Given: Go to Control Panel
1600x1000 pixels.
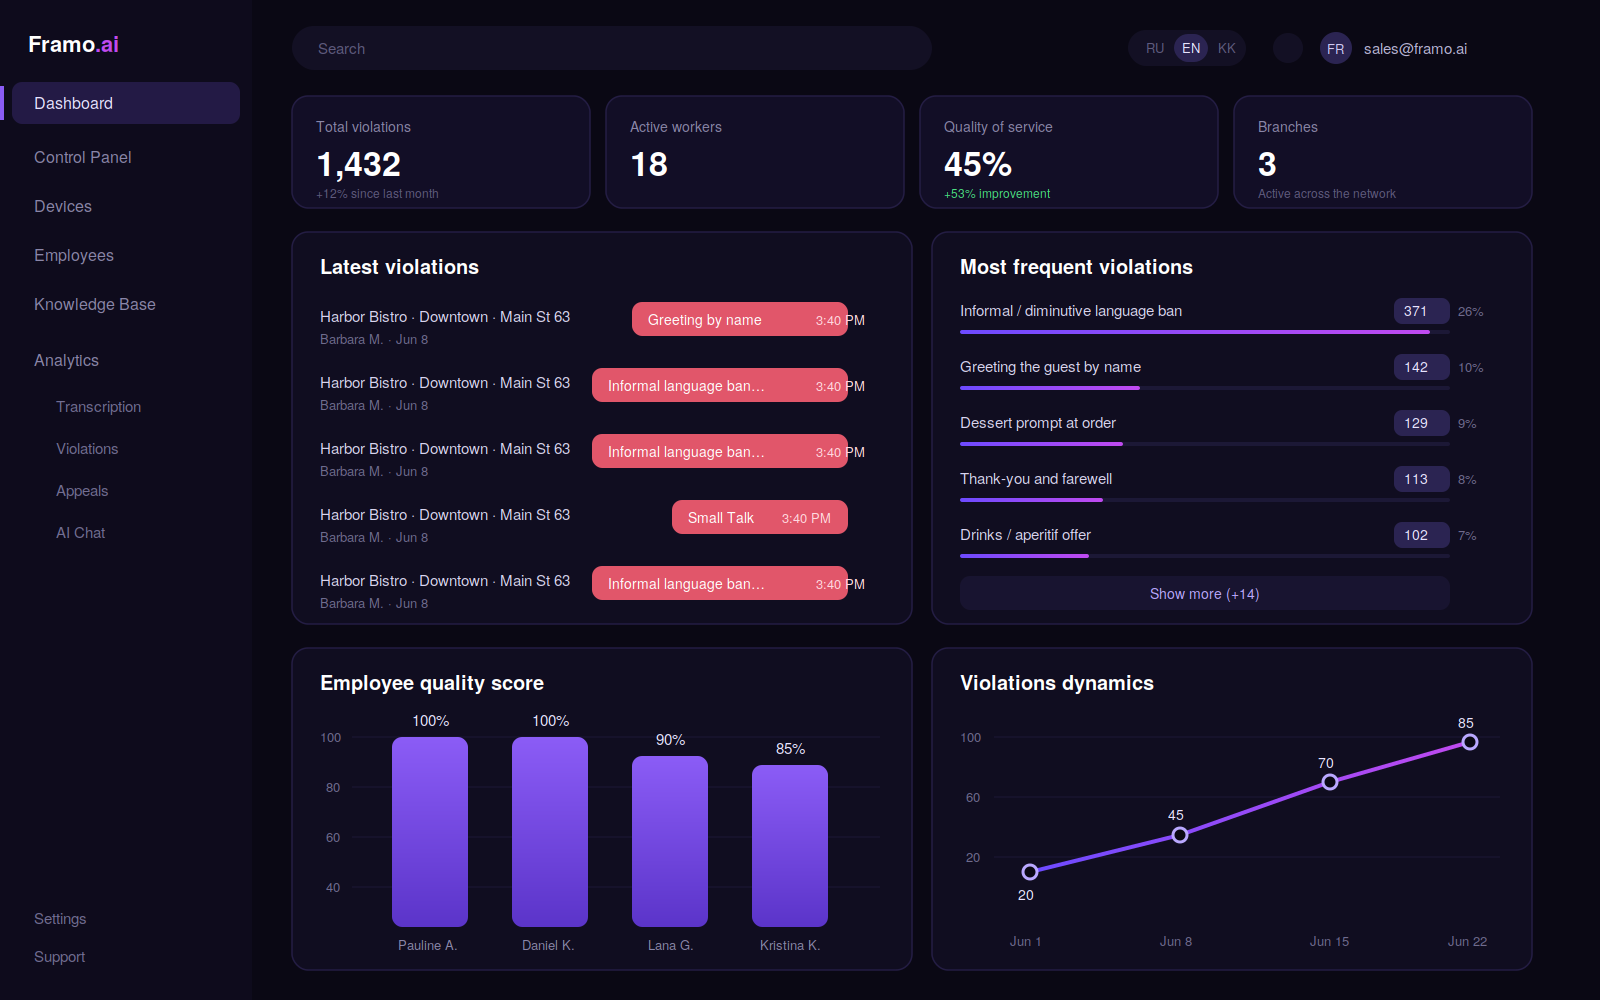Looking at the screenshot, I should click(x=83, y=157).
